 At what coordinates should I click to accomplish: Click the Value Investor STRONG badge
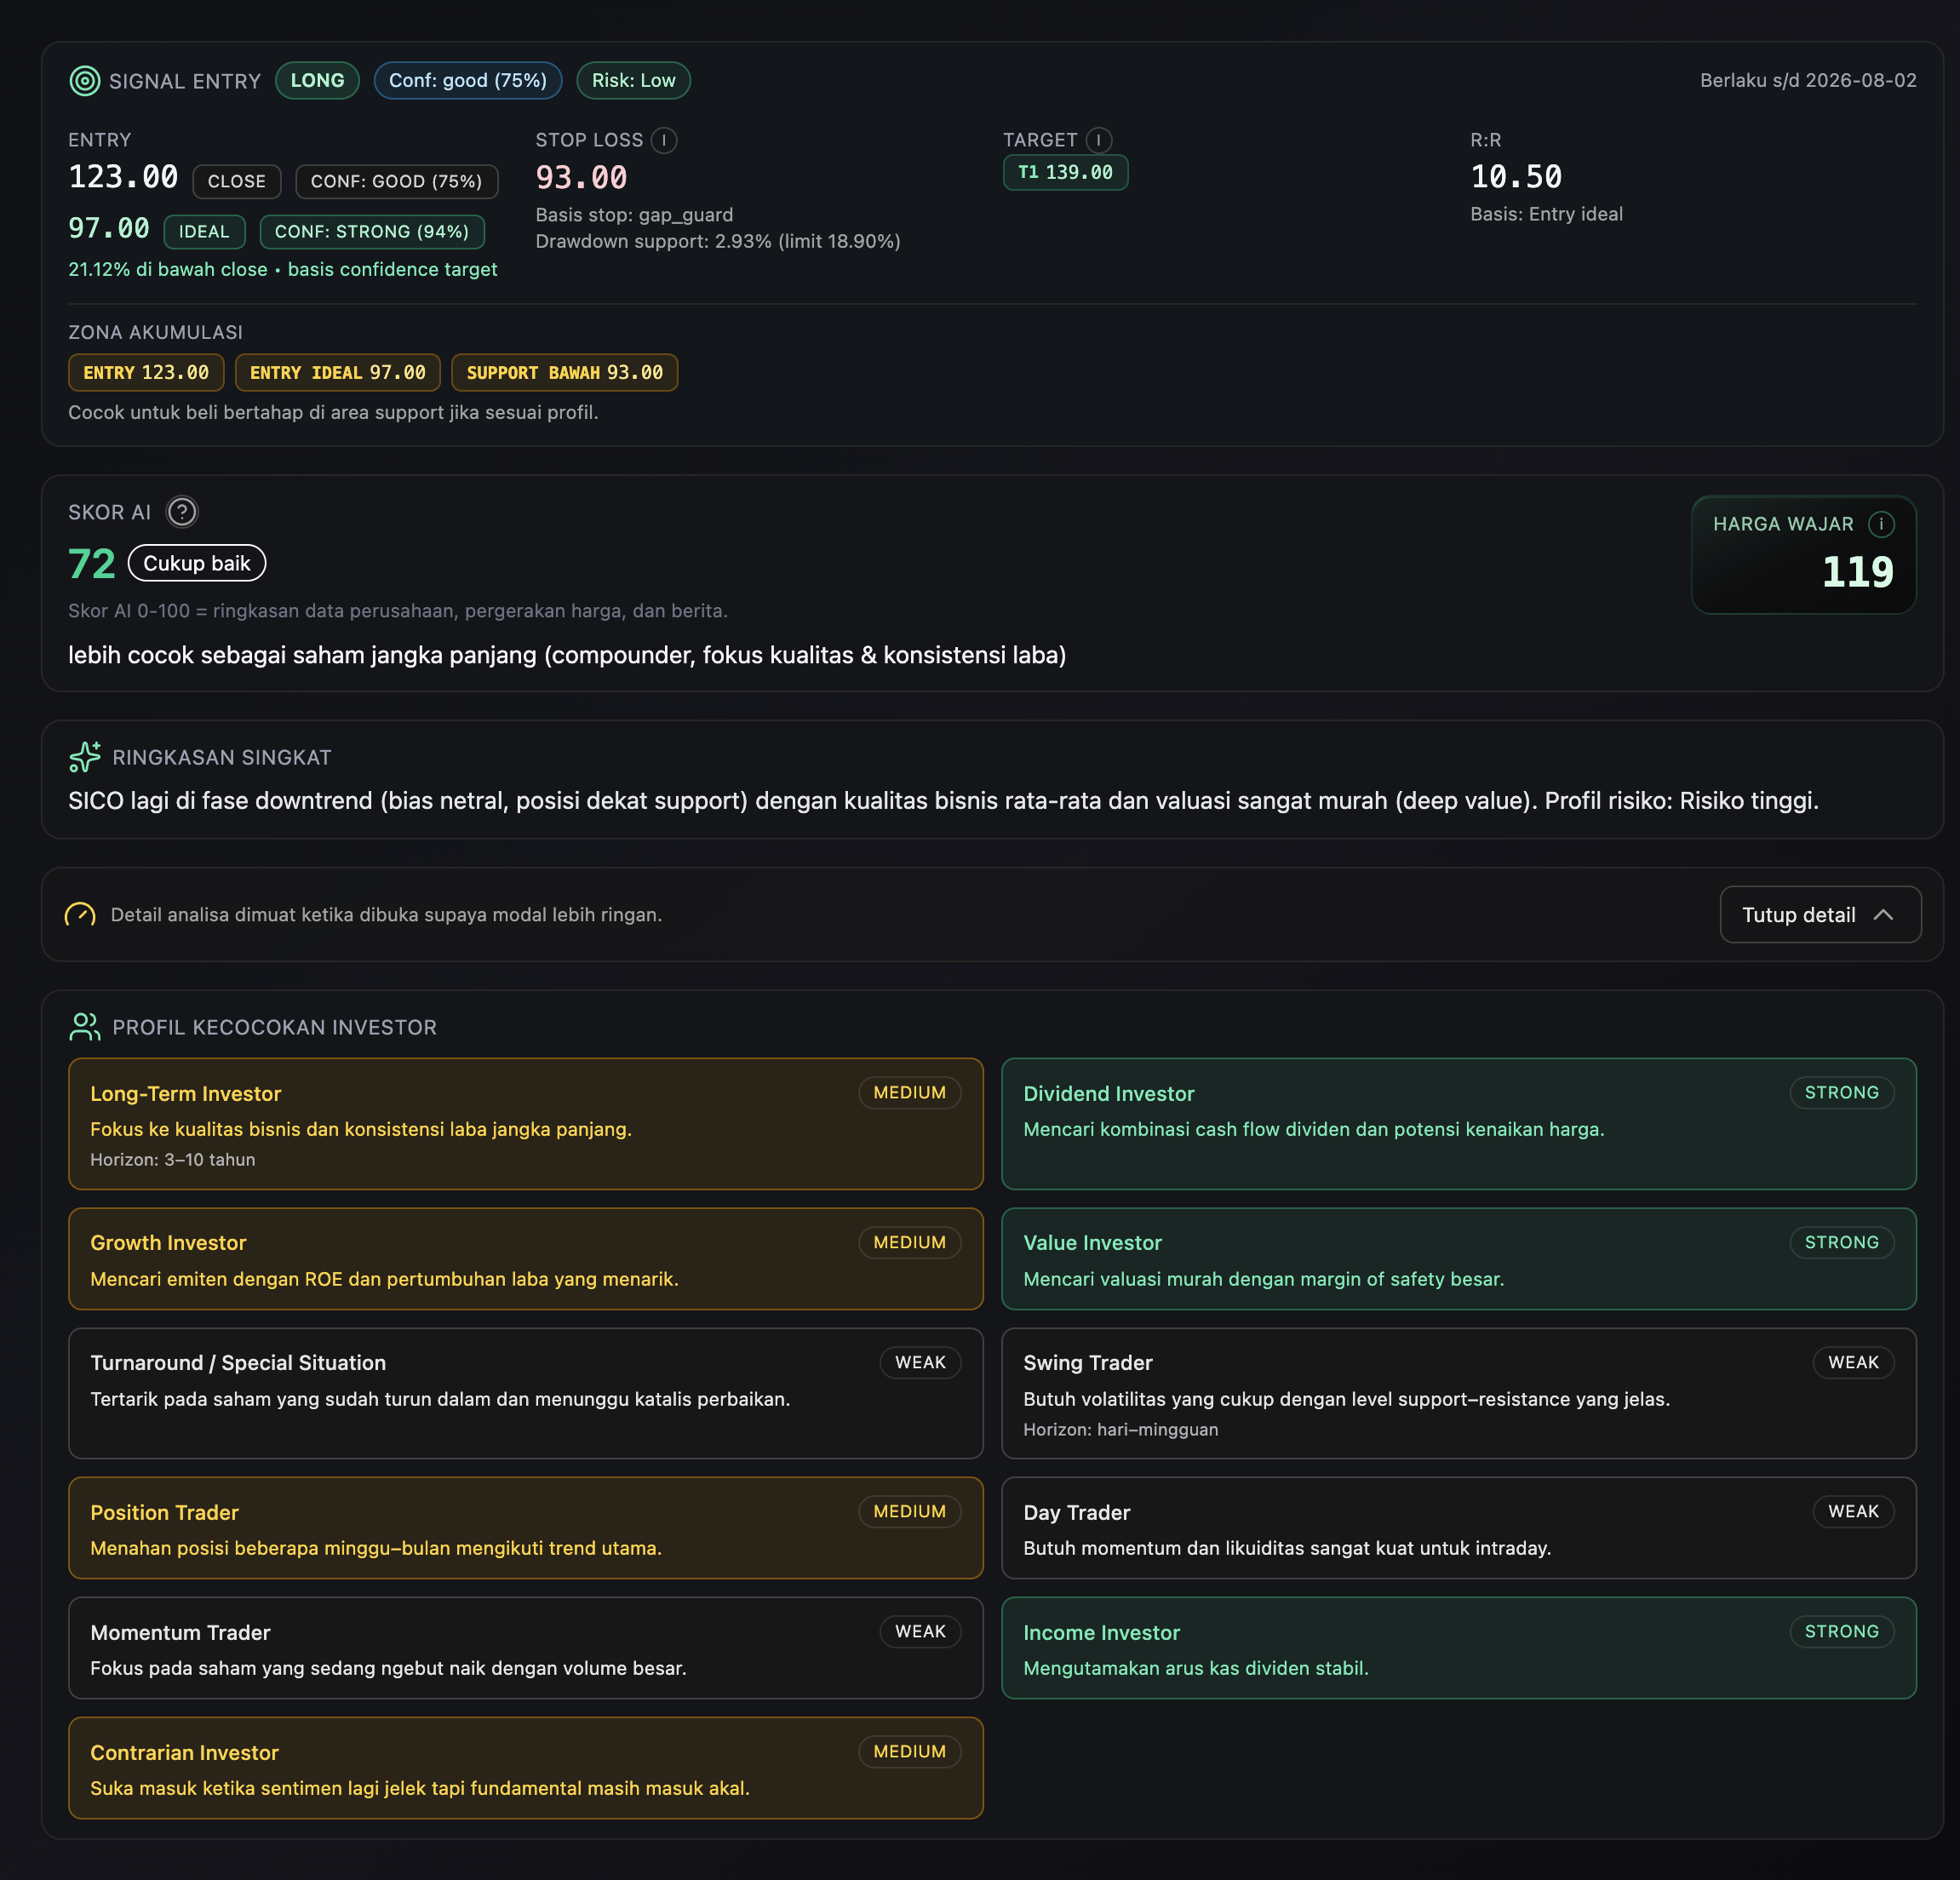click(1841, 1242)
